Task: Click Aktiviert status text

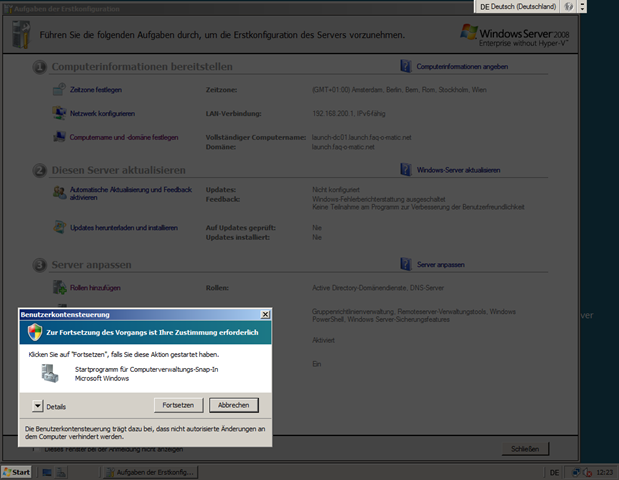Action: [x=323, y=340]
